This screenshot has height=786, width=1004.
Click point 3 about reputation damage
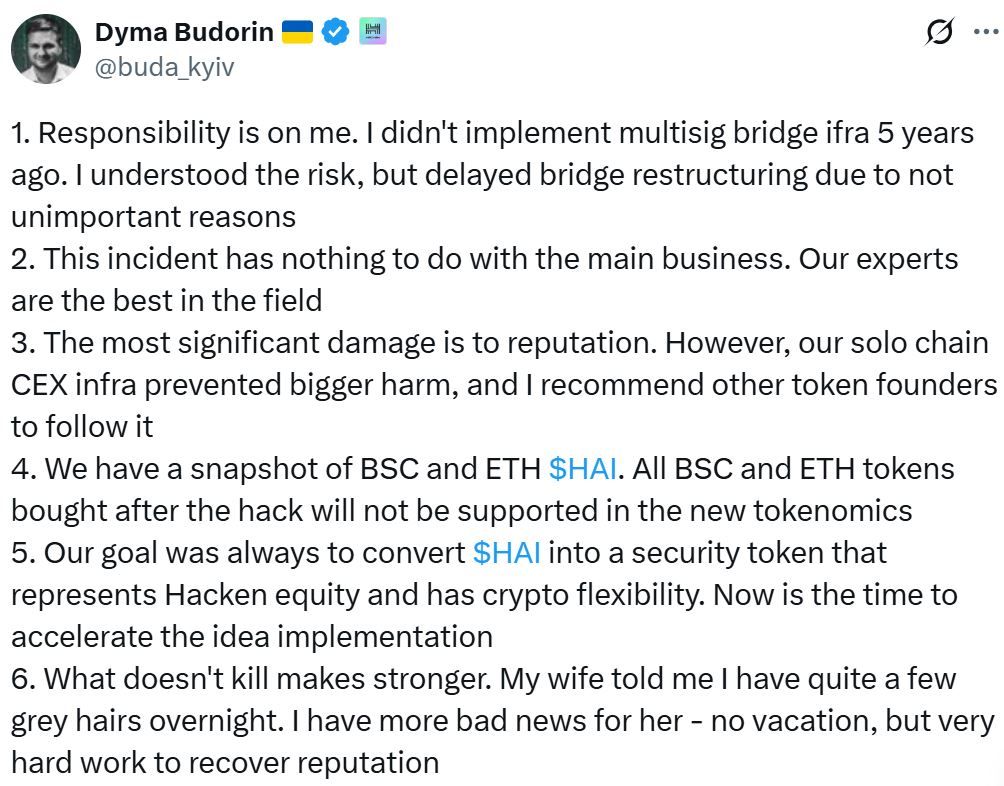(400, 342)
